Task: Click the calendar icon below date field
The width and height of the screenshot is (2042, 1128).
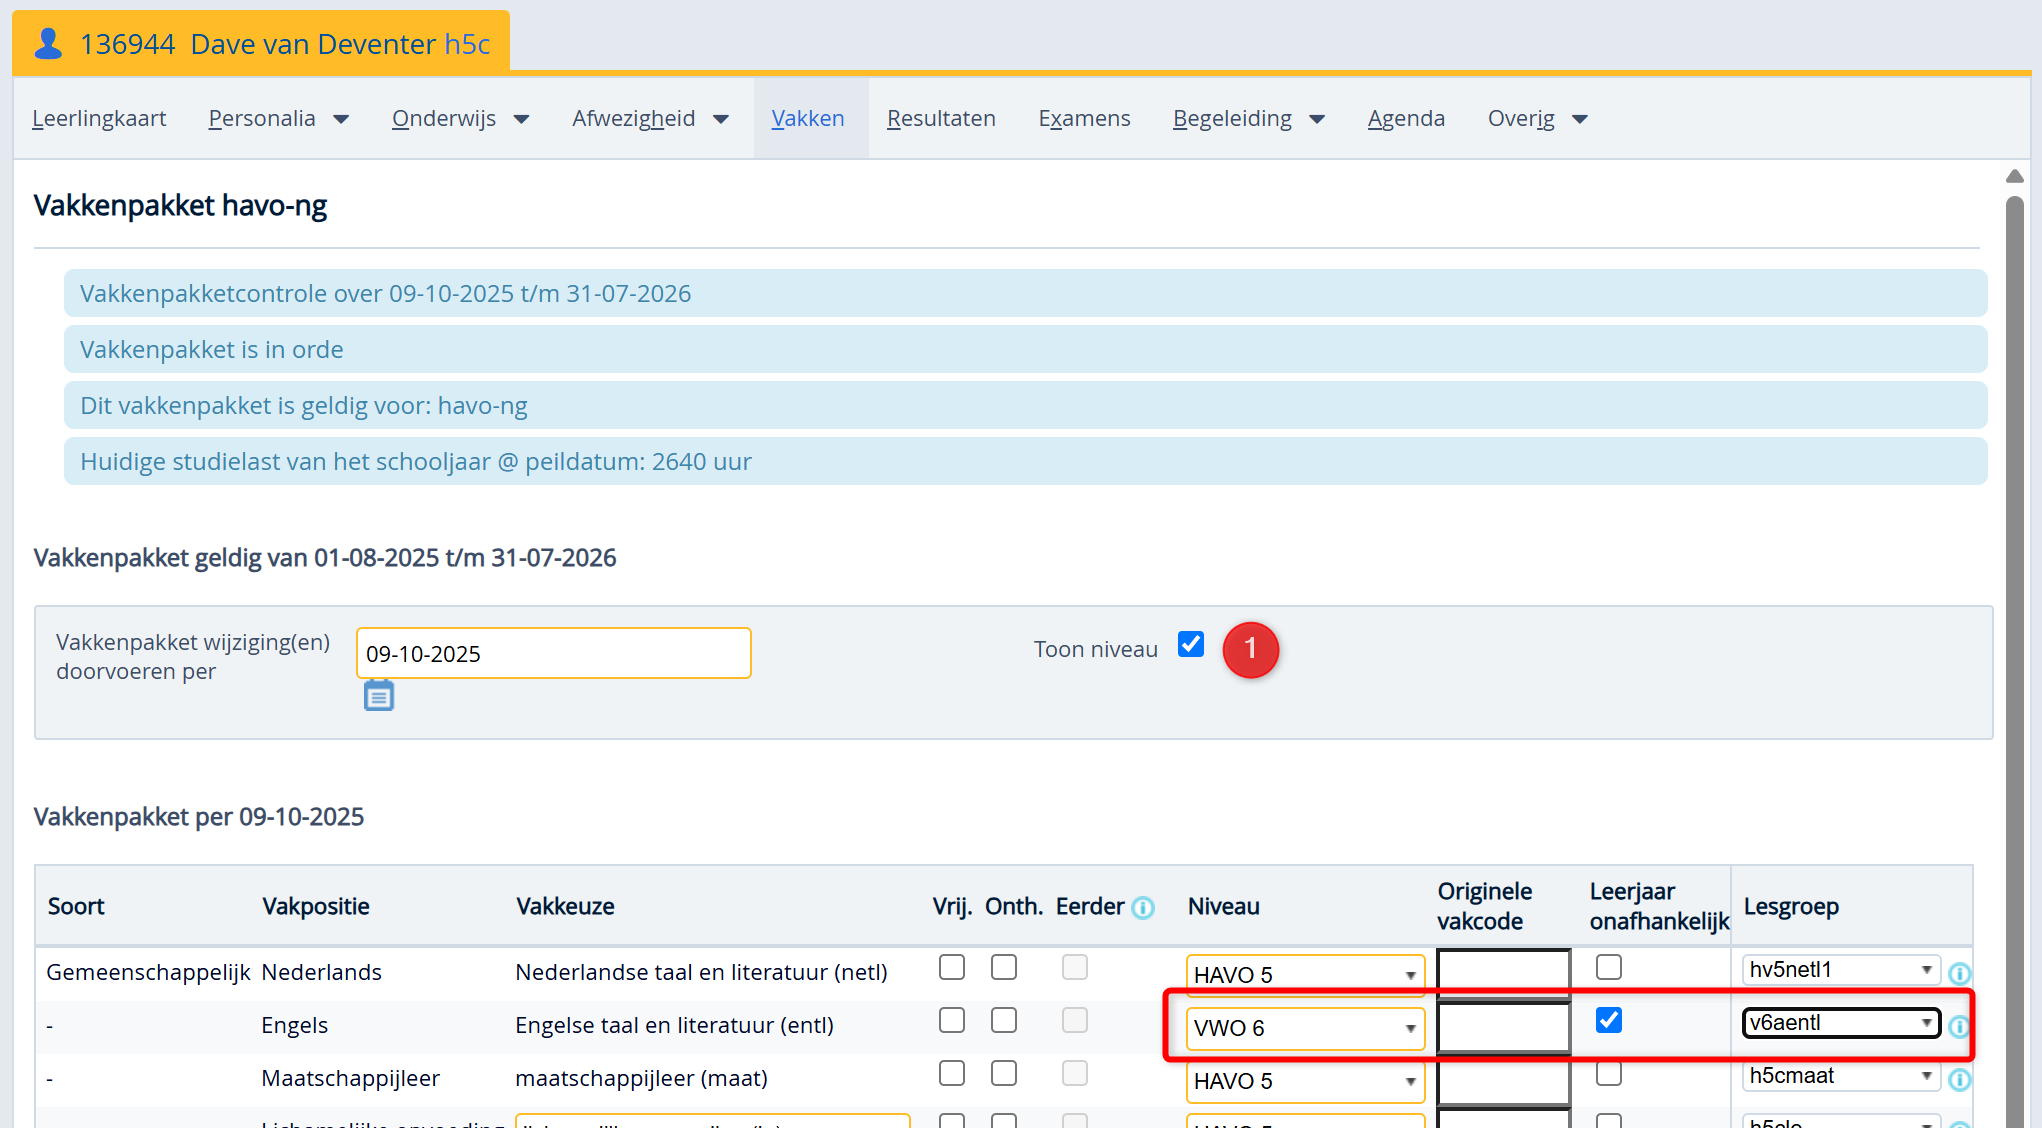Action: 379,695
